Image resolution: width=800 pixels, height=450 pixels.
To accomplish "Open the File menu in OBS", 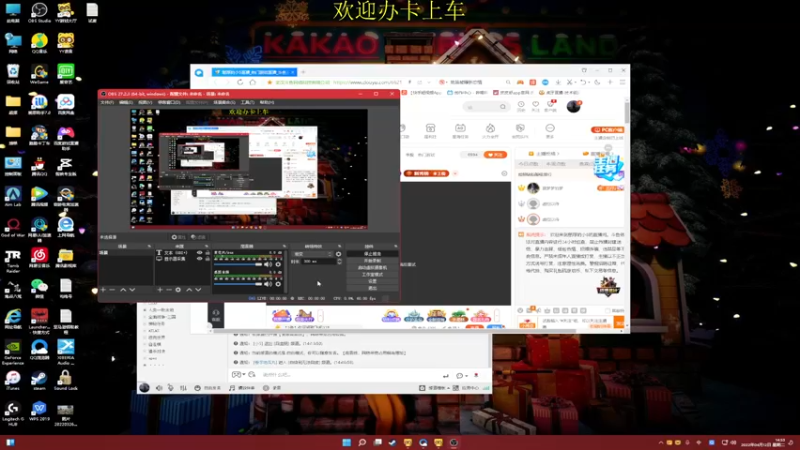I will pyautogui.click(x=107, y=102).
